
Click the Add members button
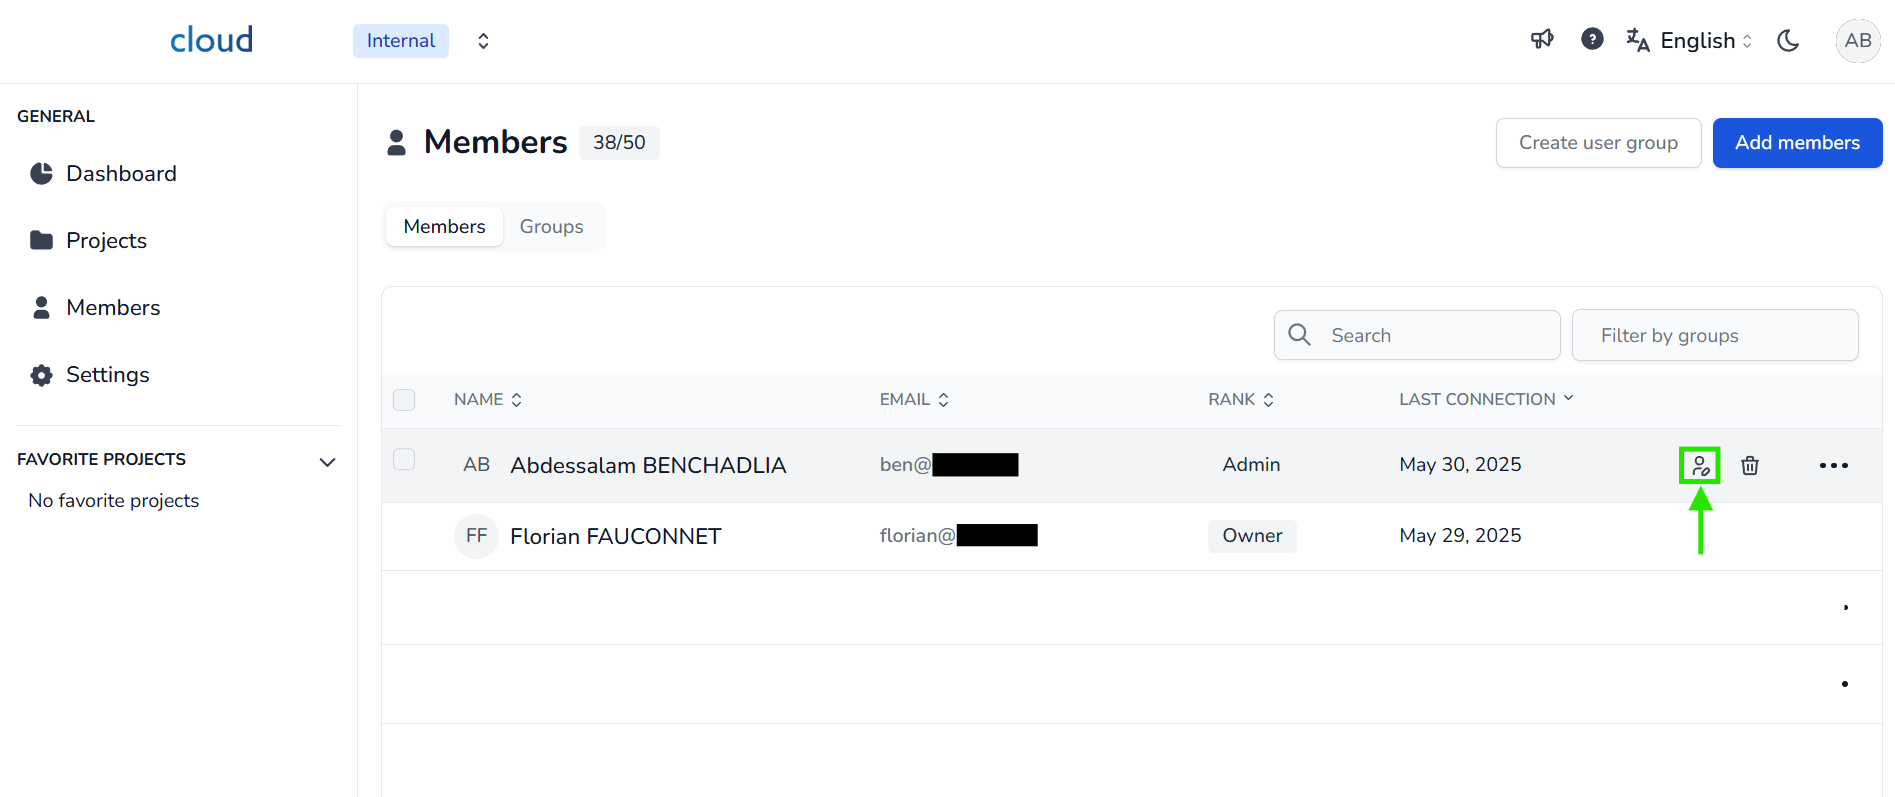pyautogui.click(x=1796, y=143)
